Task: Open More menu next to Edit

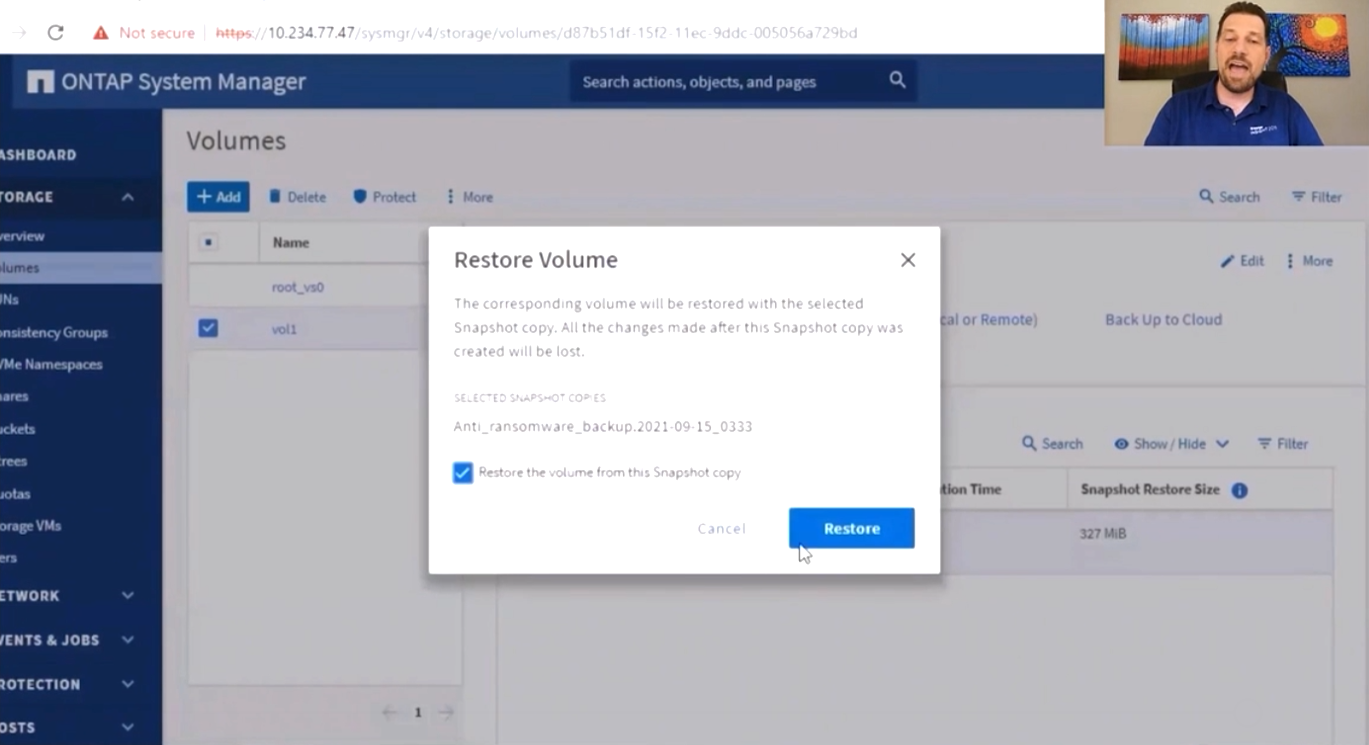Action: click(x=1309, y=261)
